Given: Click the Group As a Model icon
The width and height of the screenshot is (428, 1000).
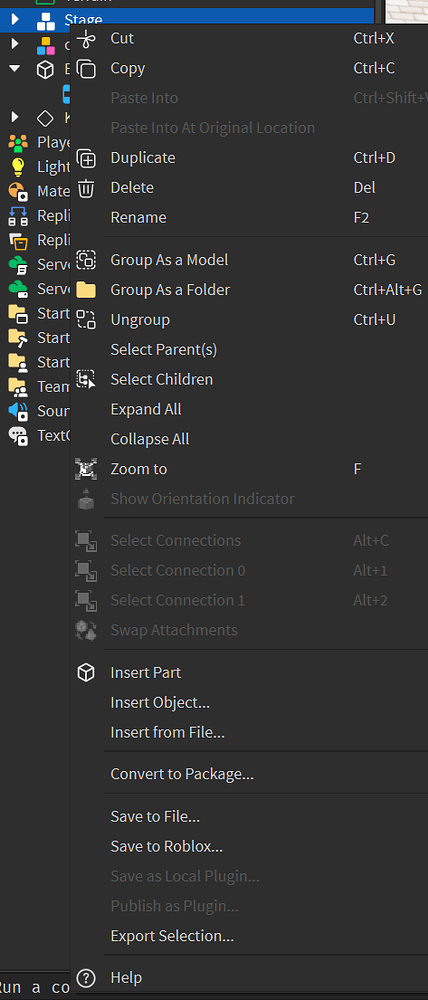Looking at the screenshot, I should pos(85,260).
